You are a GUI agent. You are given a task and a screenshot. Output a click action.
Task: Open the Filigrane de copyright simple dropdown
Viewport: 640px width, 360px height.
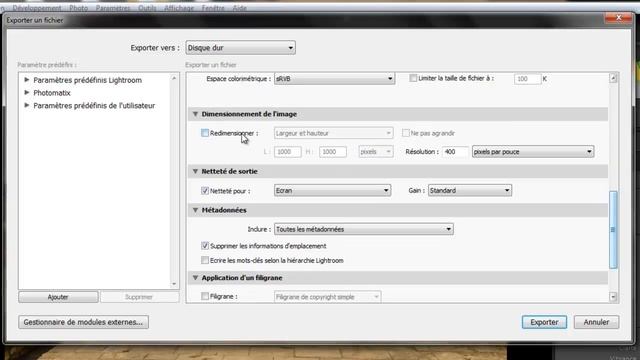[x=327, y=297]
